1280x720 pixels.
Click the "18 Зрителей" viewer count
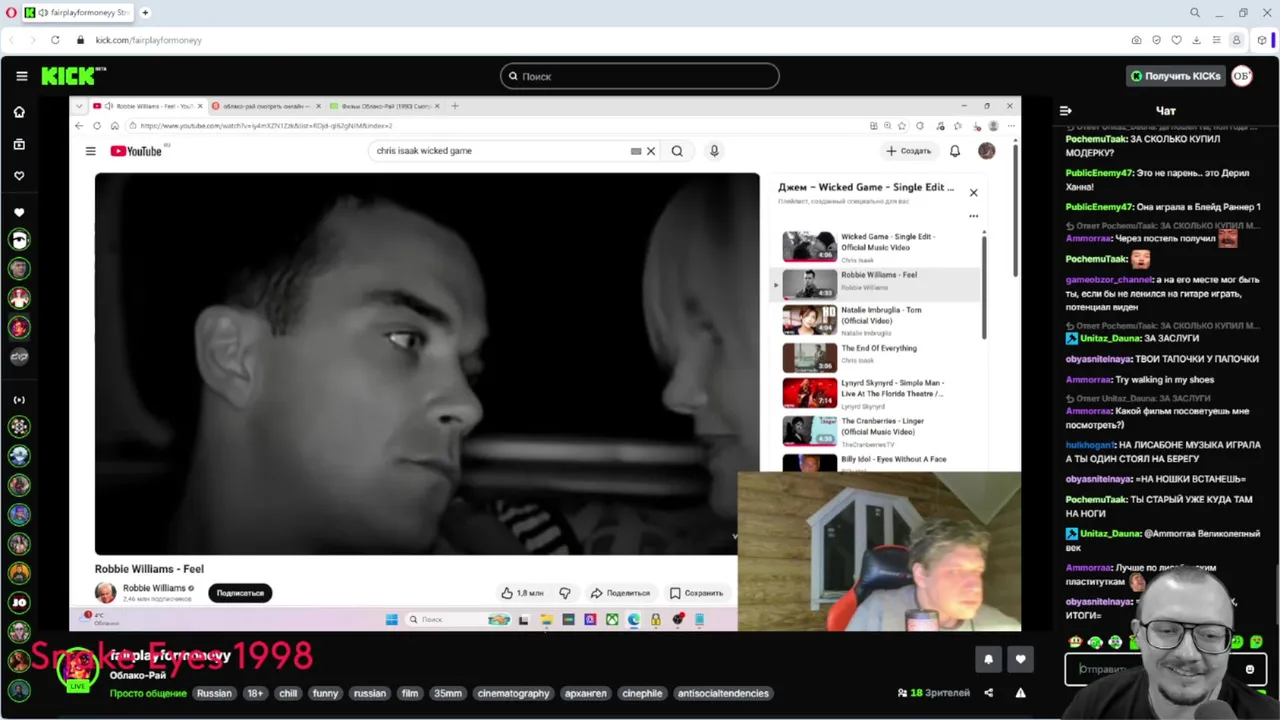tap(934, 693)
